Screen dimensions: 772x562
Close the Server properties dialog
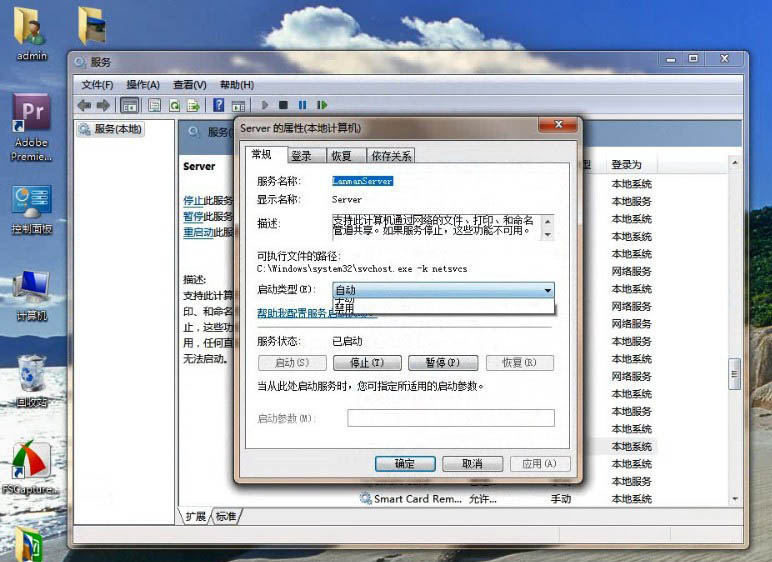[558, 125]
